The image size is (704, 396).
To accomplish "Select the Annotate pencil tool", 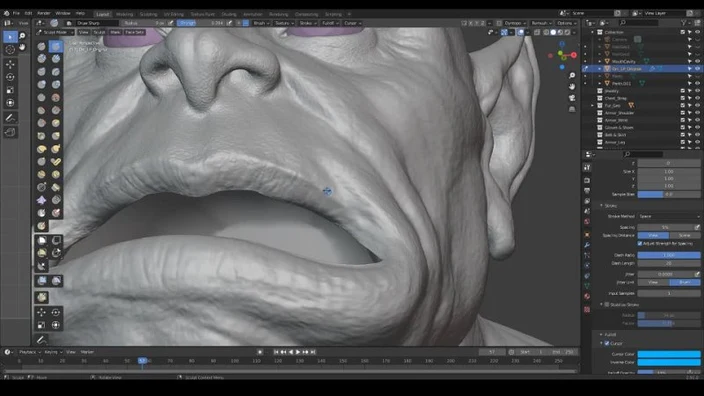I will point(10,118).
